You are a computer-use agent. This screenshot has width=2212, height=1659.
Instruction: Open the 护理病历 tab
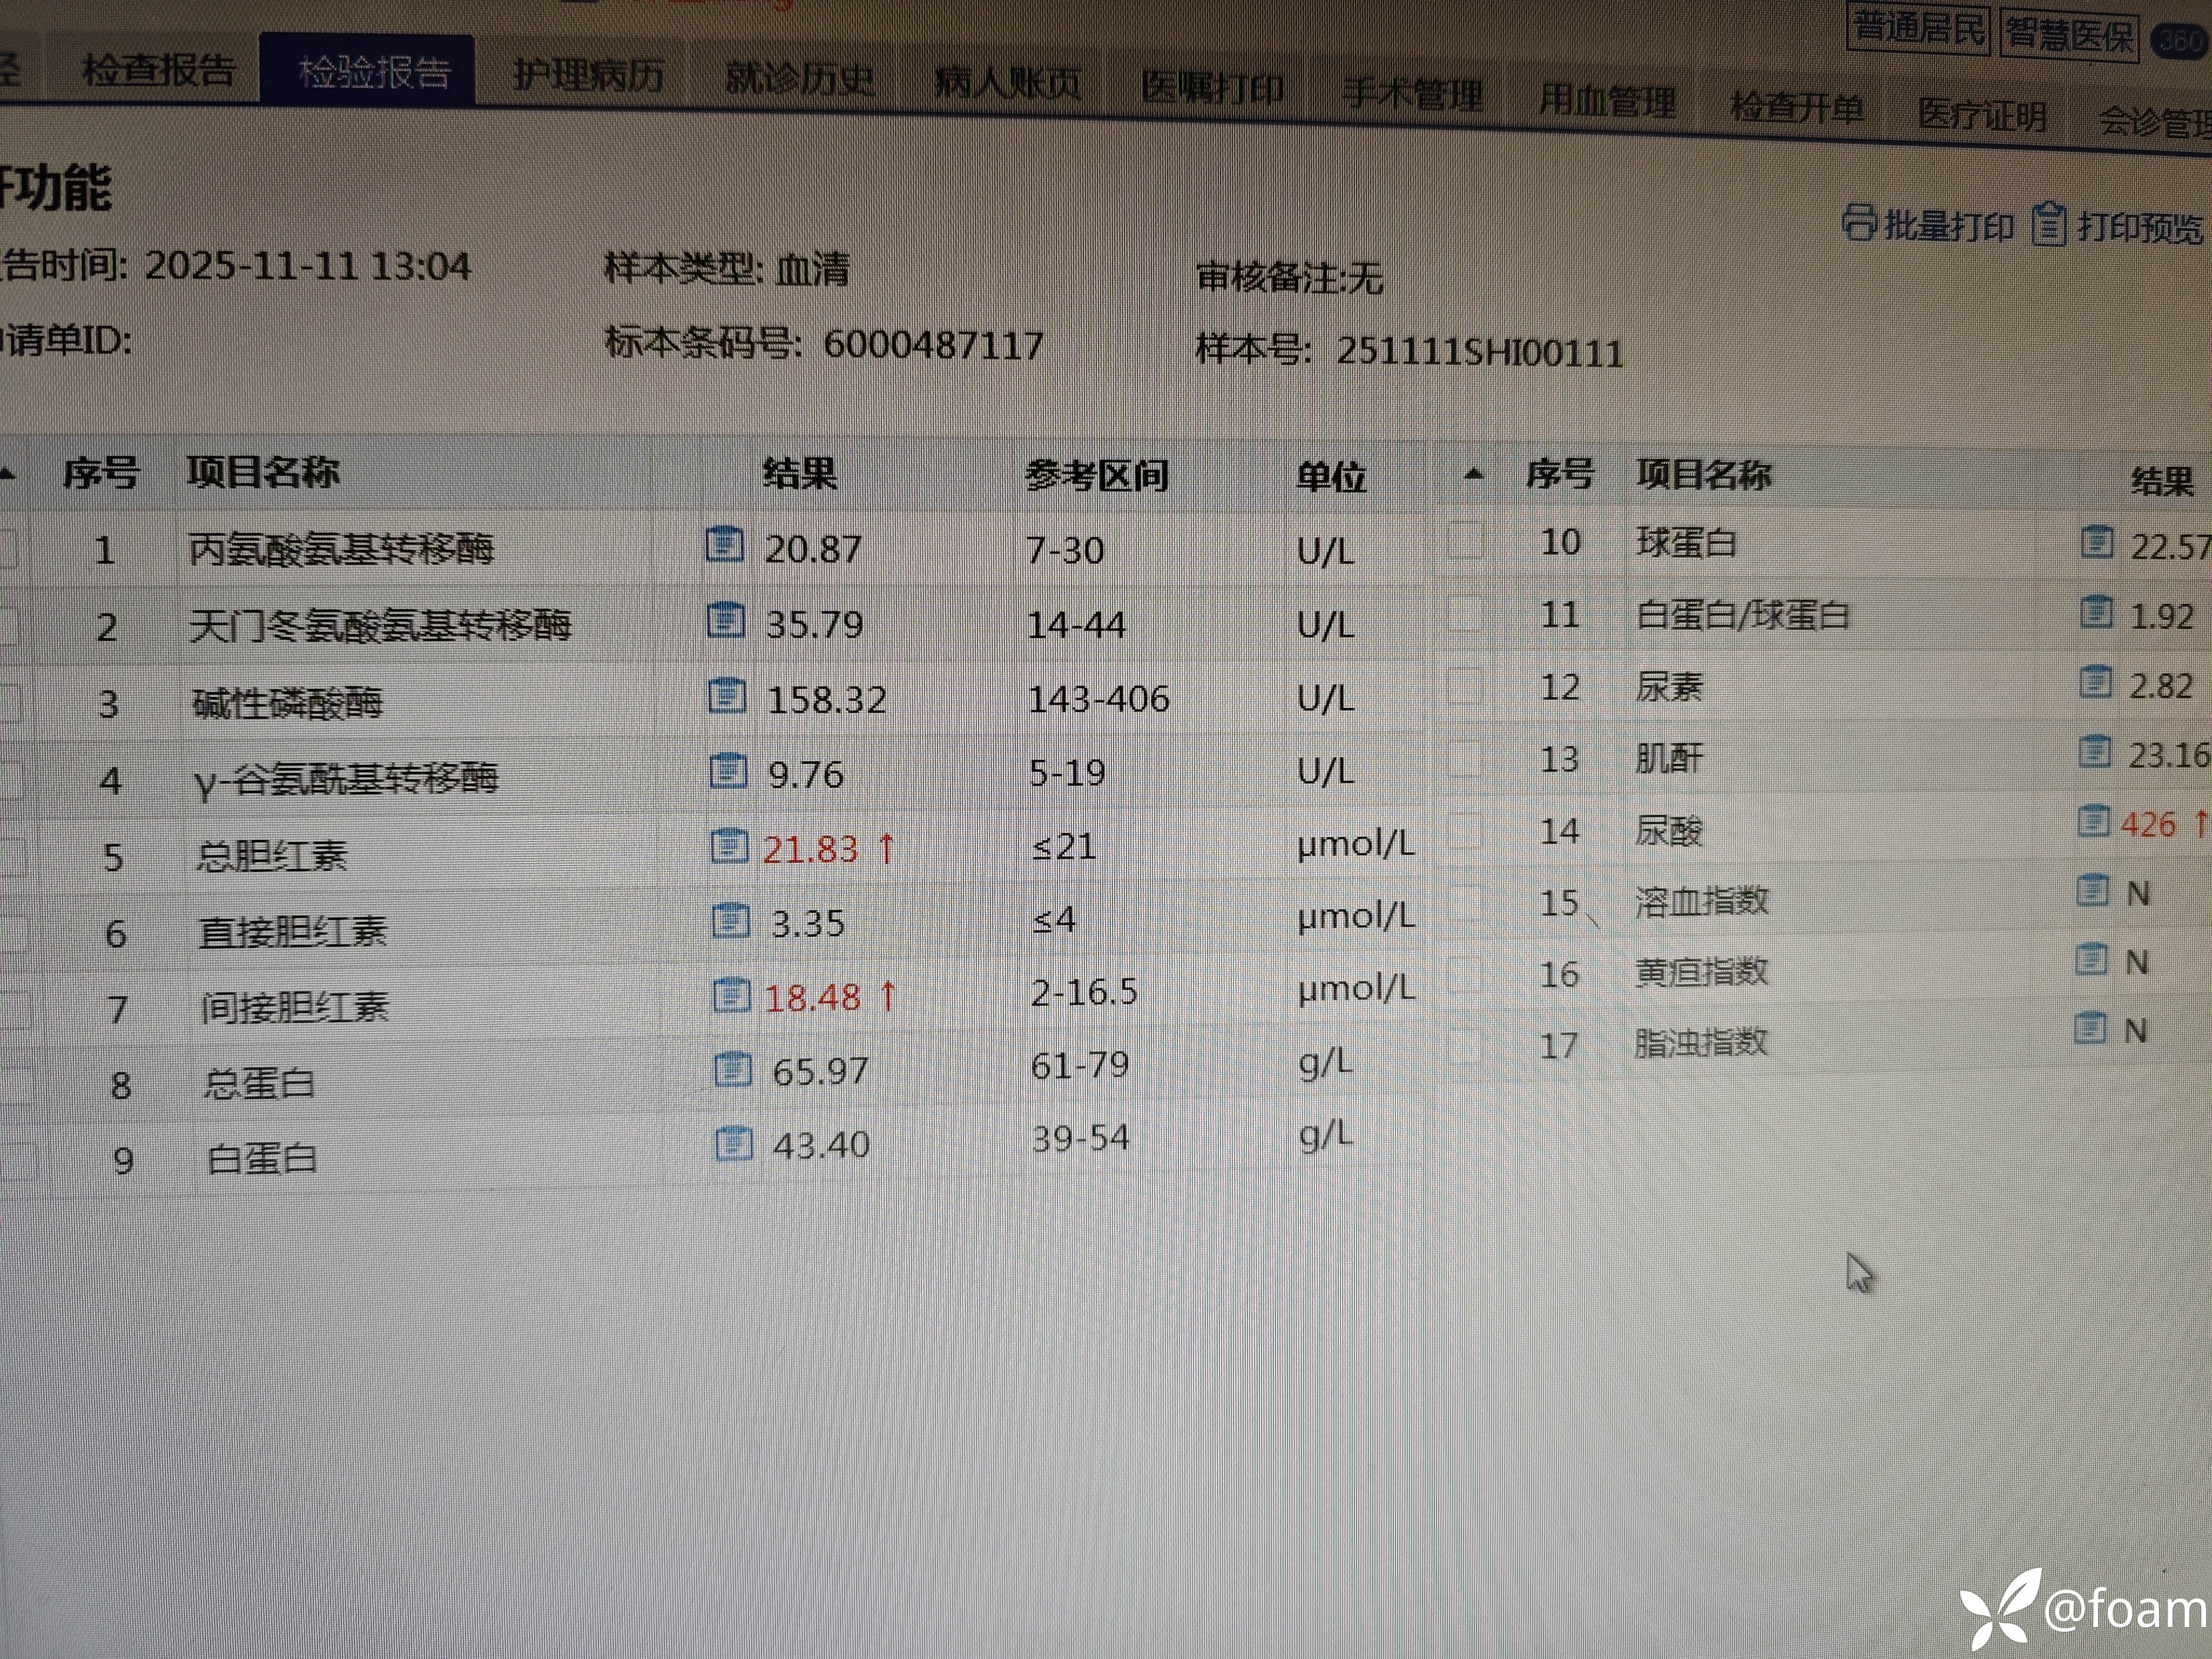click(x=588, y=76)
